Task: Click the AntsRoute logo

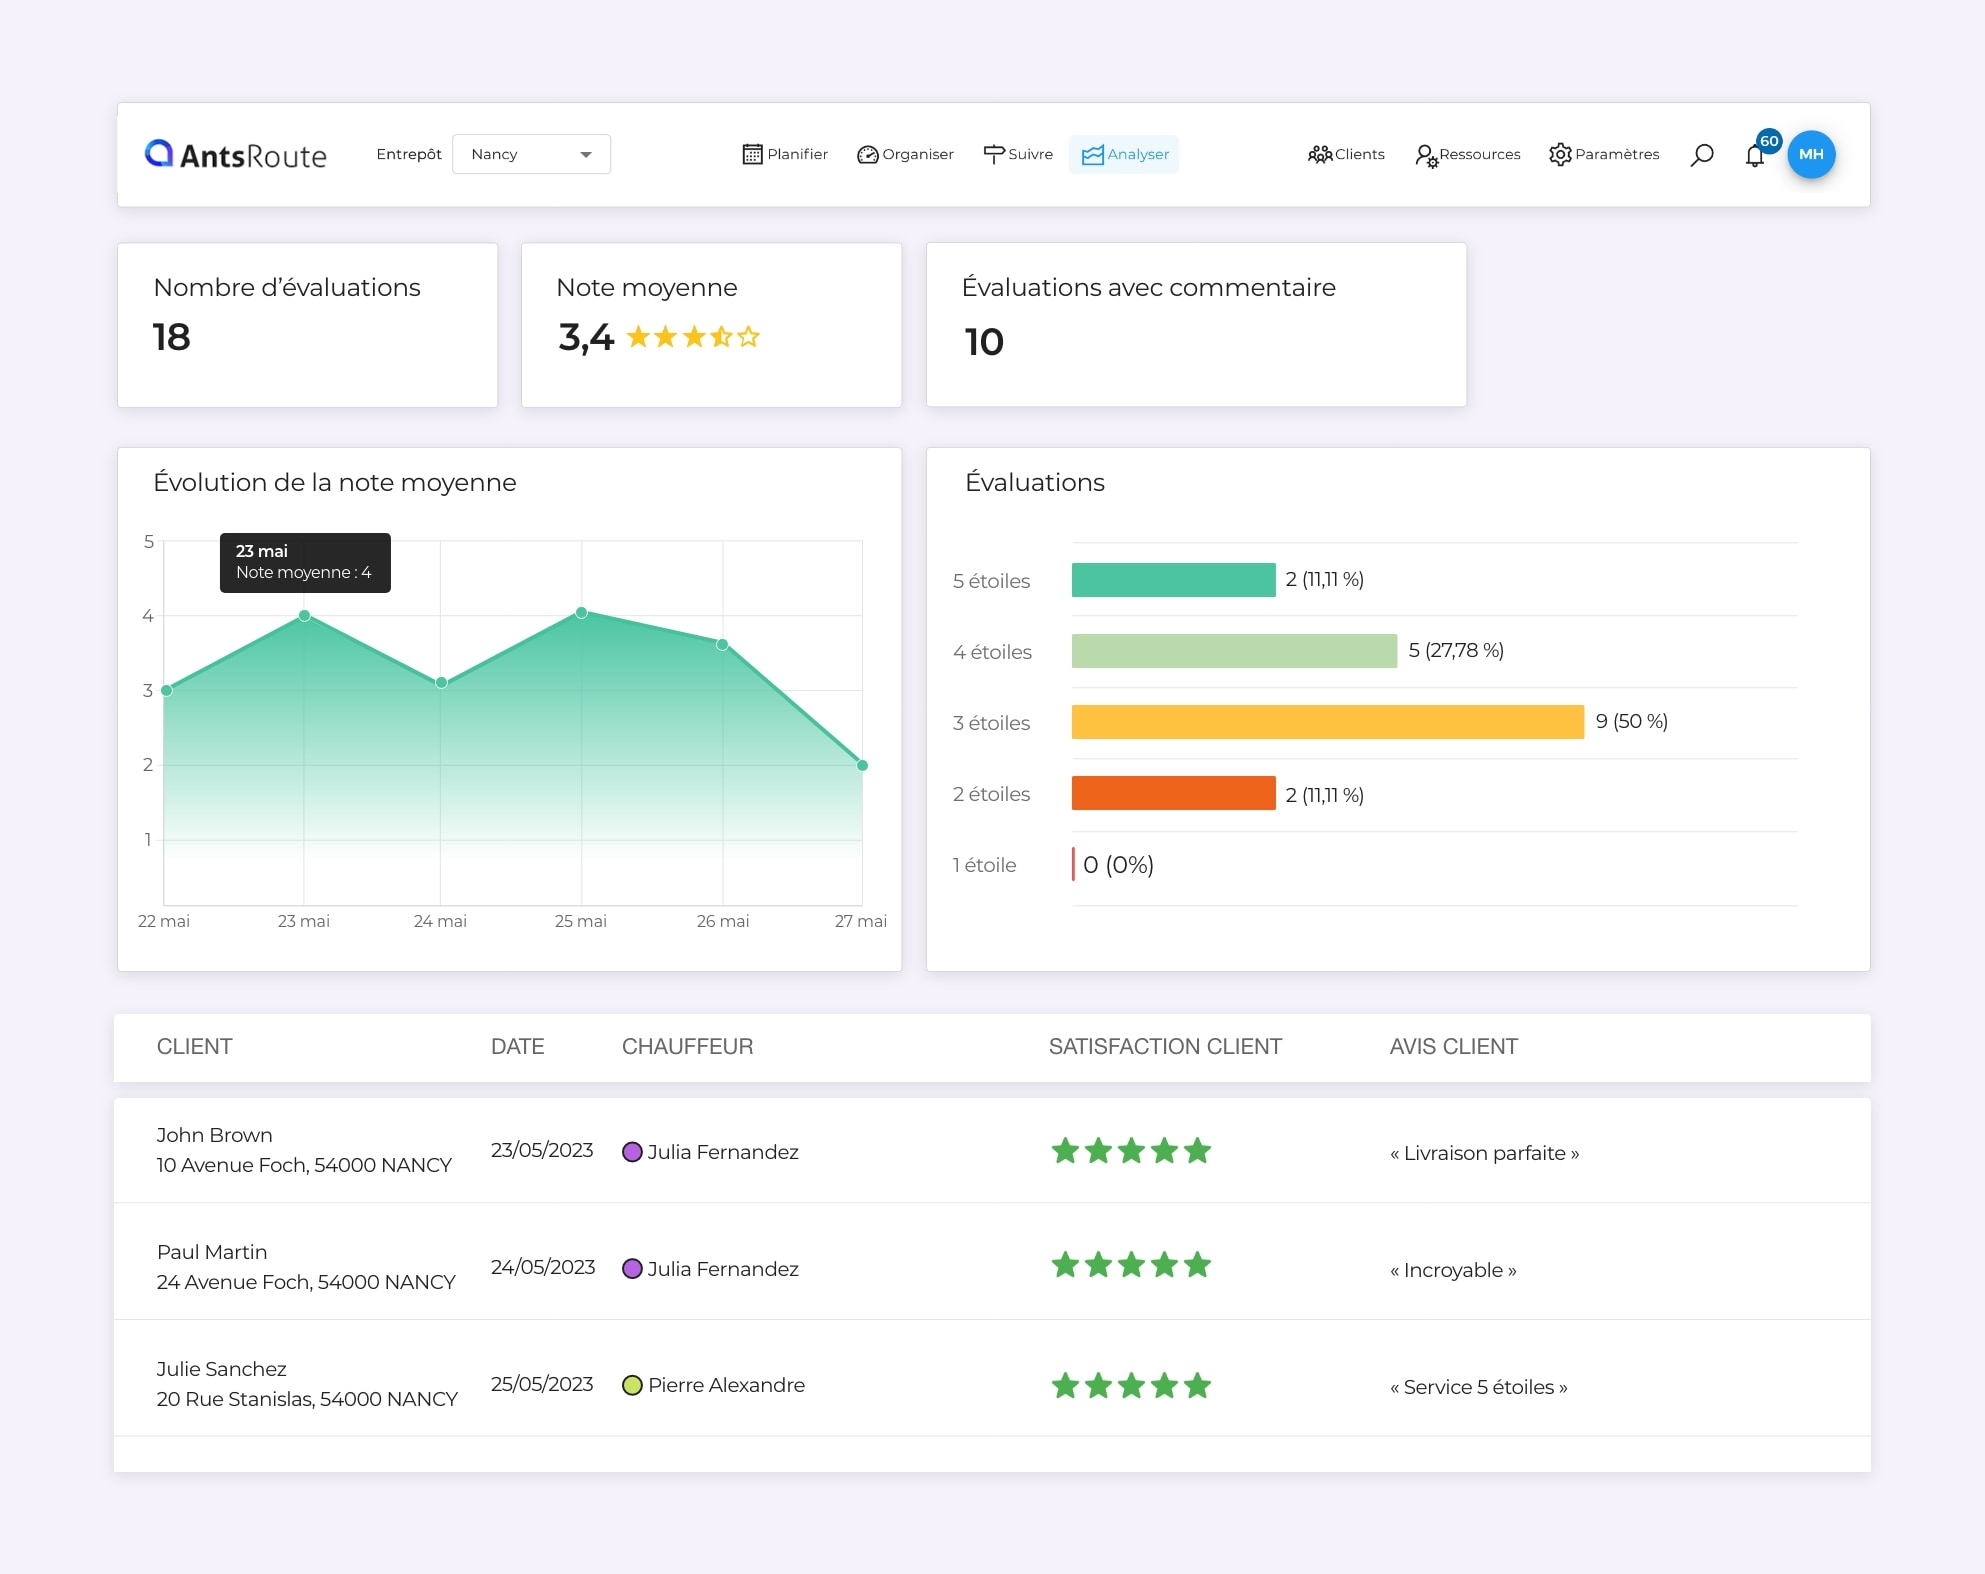Action: click(x=236, y=154)
